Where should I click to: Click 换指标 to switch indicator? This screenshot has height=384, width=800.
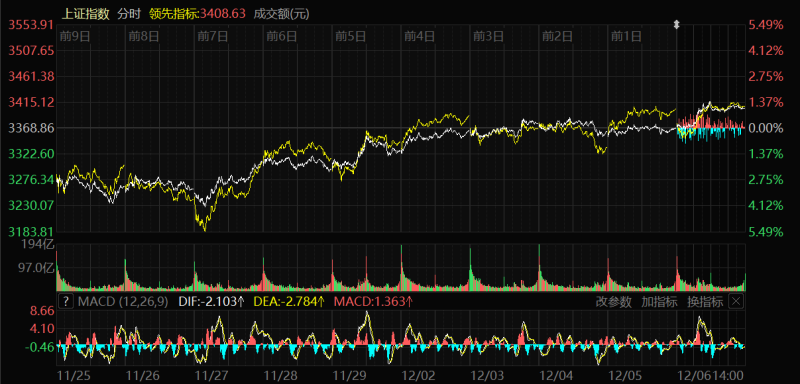pos(705,302)
